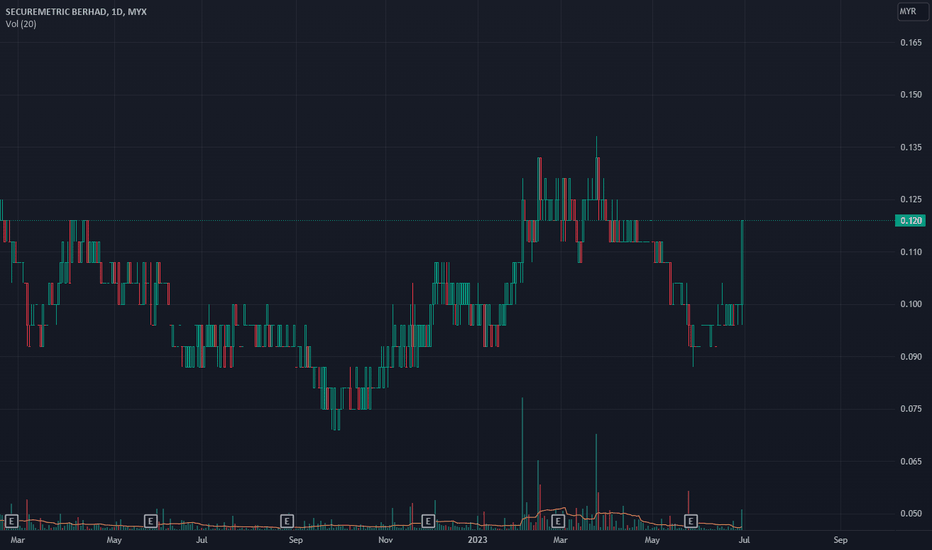This screenshot has width=932, height=550.
Task: Click the tallest volume bar in February 2023
Action: 522,463
